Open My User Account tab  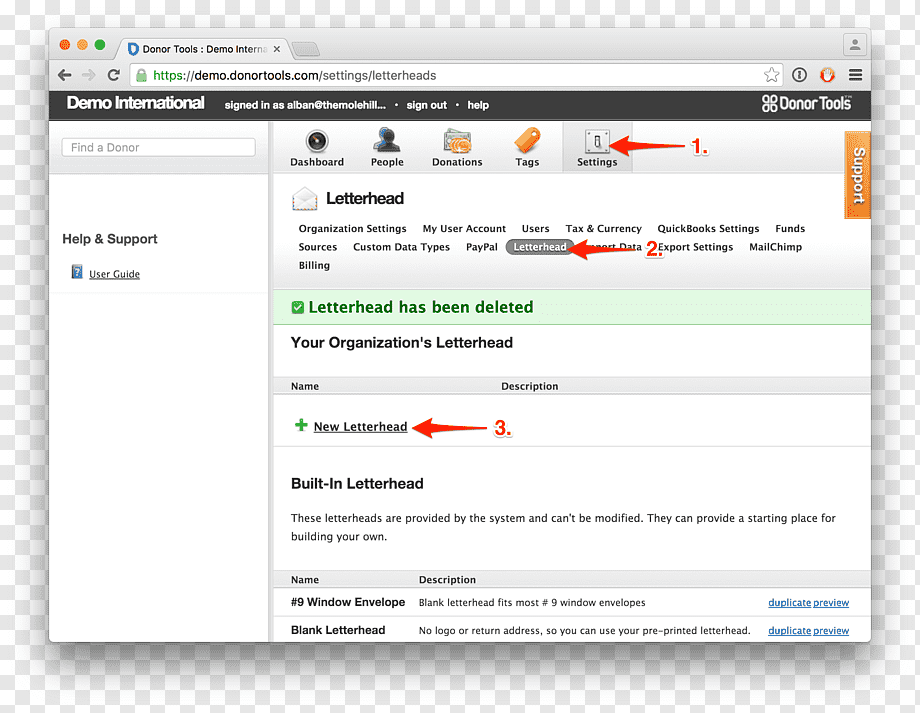pos(464,229)
